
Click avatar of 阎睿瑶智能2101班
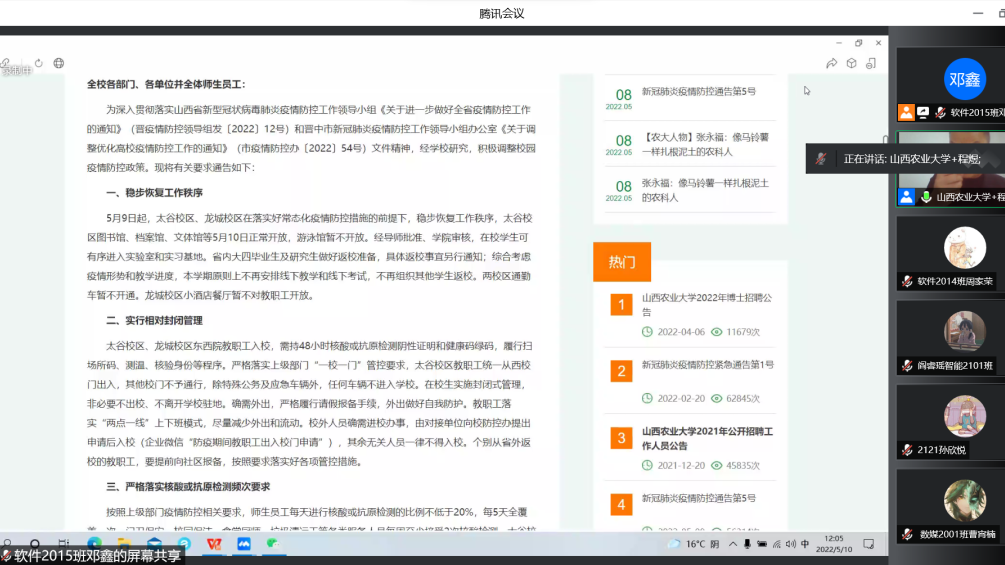click(x=965, y=332)
